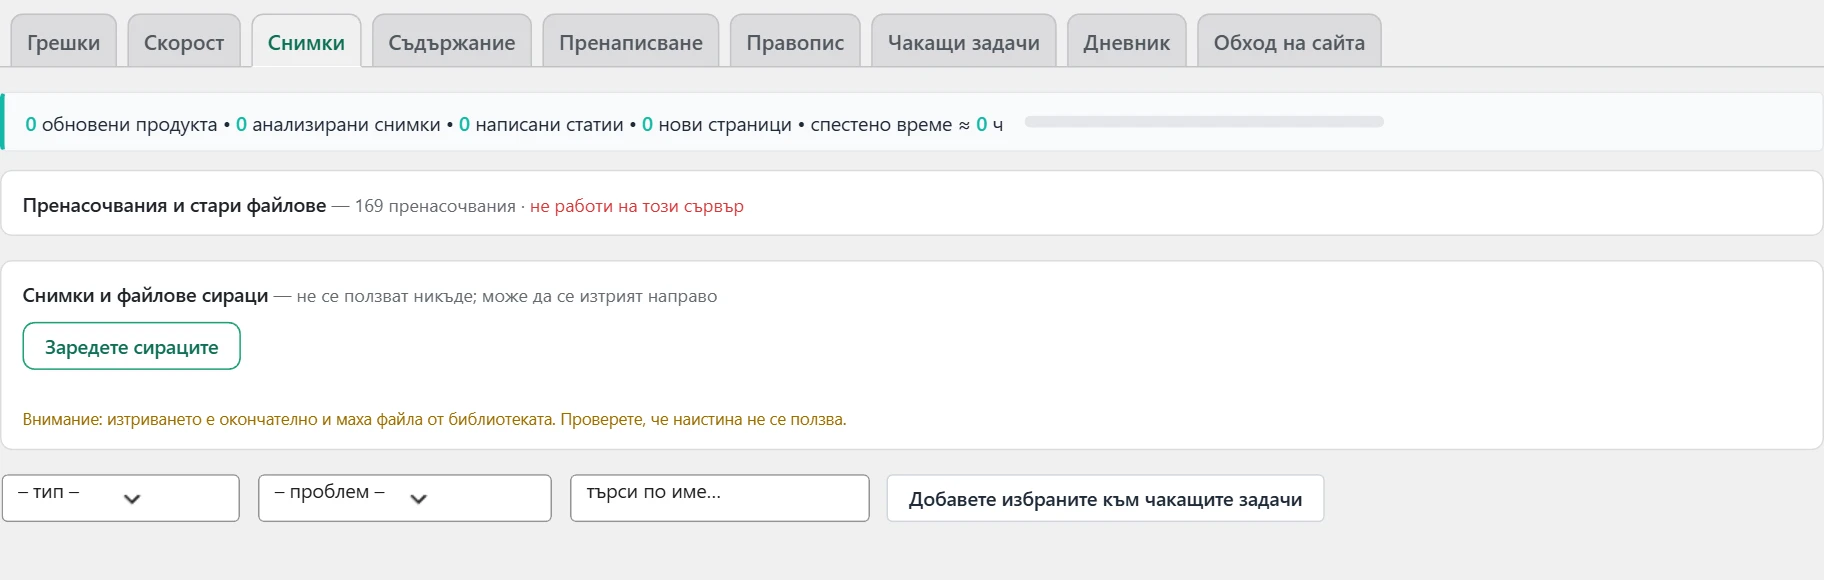Click не се ползват никъде description

(x=507, y=296)
